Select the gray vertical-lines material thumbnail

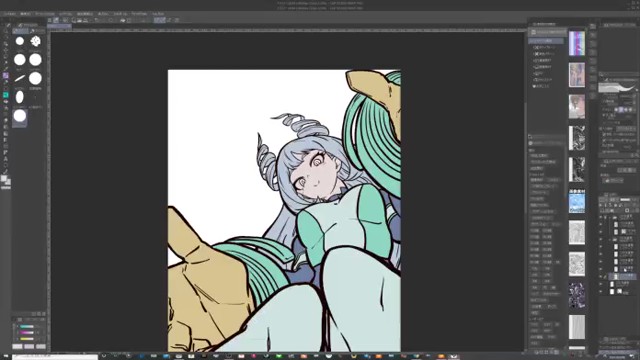(x=577, y=327)
